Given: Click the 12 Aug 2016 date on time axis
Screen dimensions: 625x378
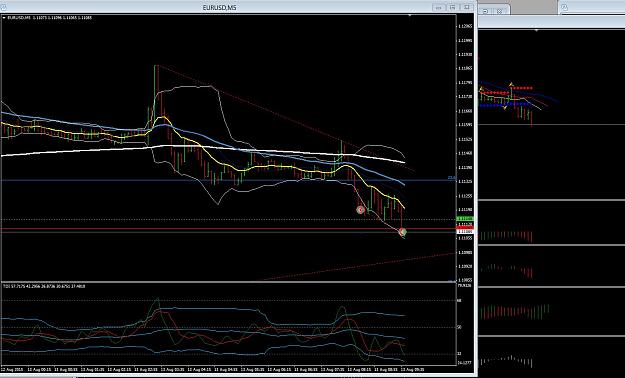Looking at the screenshot, I should tap(12, 370).
